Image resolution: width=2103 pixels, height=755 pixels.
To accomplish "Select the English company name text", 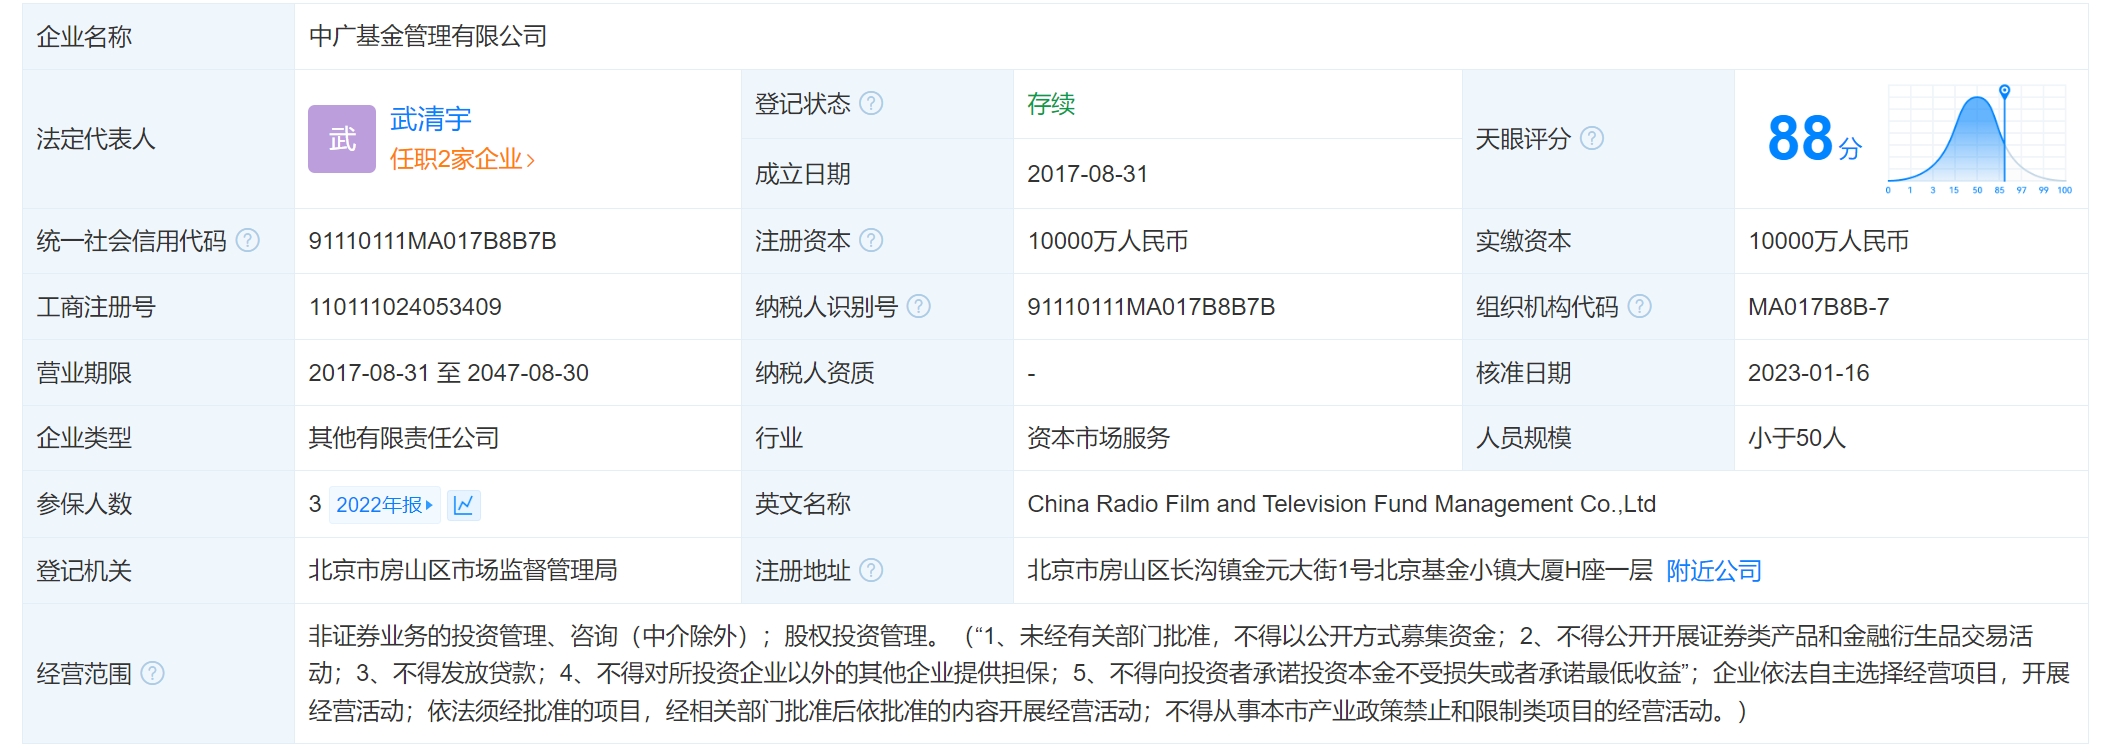I will click(1341, 504).
